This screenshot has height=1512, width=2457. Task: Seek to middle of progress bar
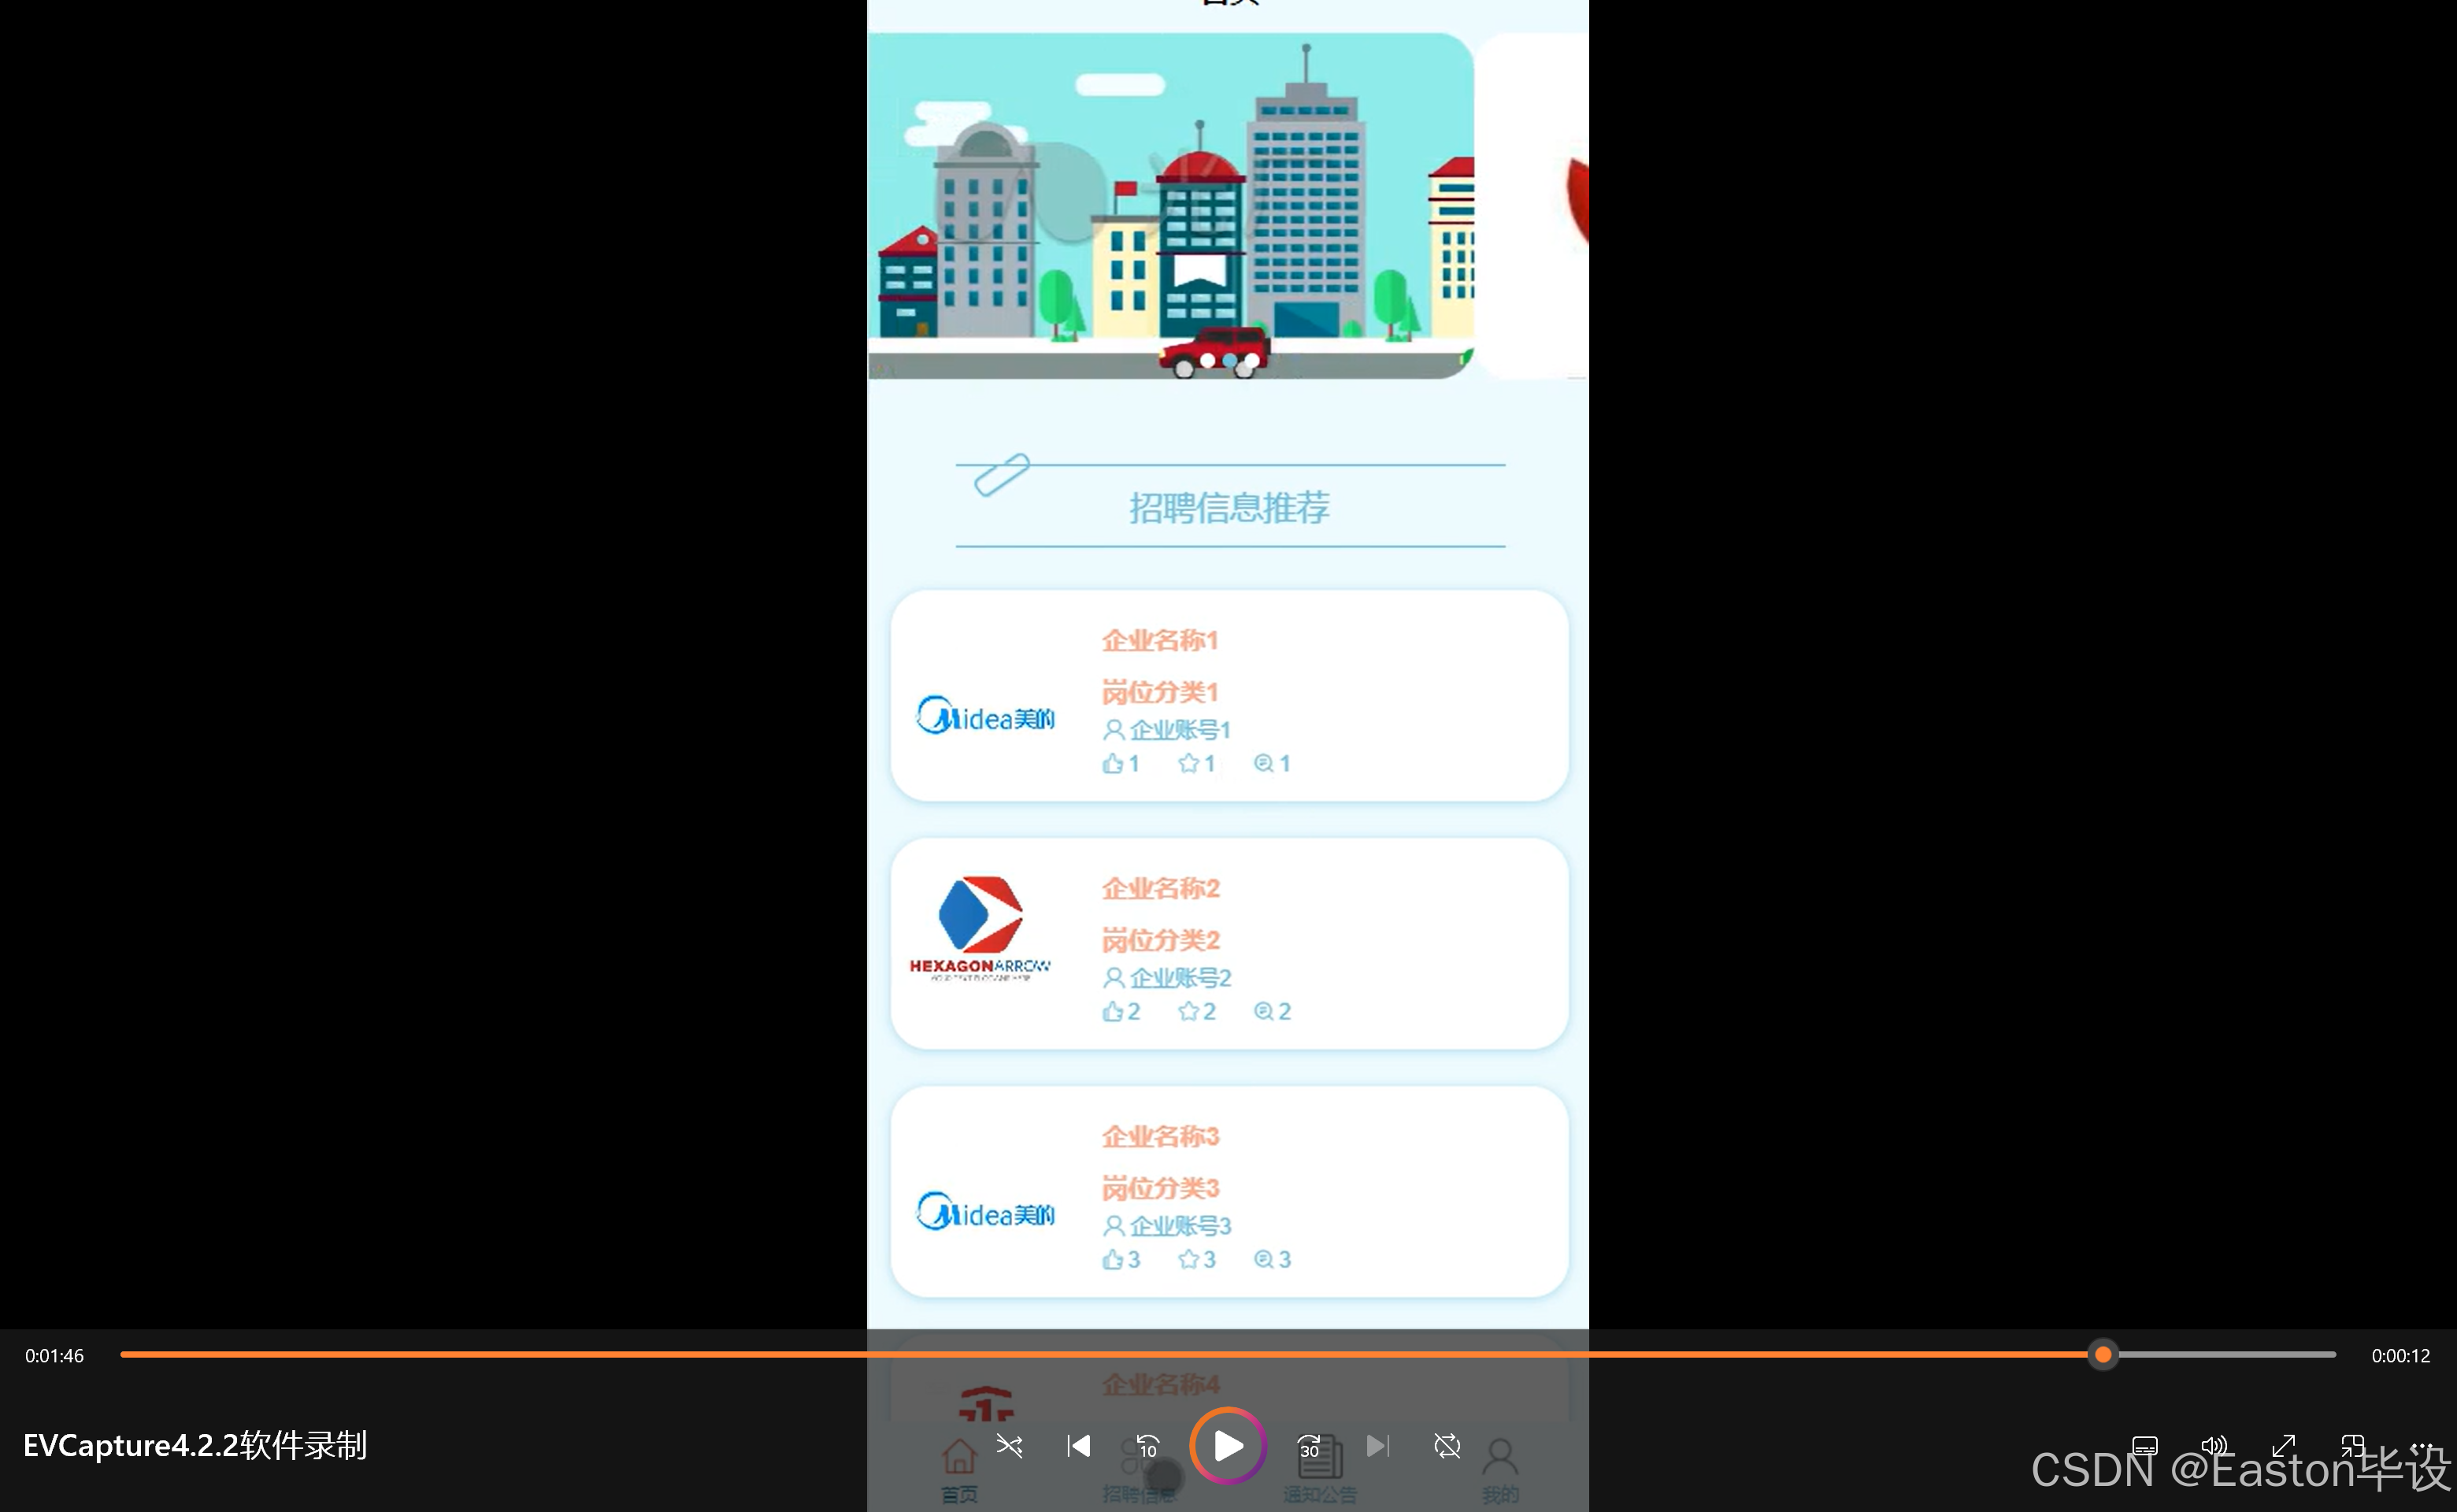tap(1228, 1355)
